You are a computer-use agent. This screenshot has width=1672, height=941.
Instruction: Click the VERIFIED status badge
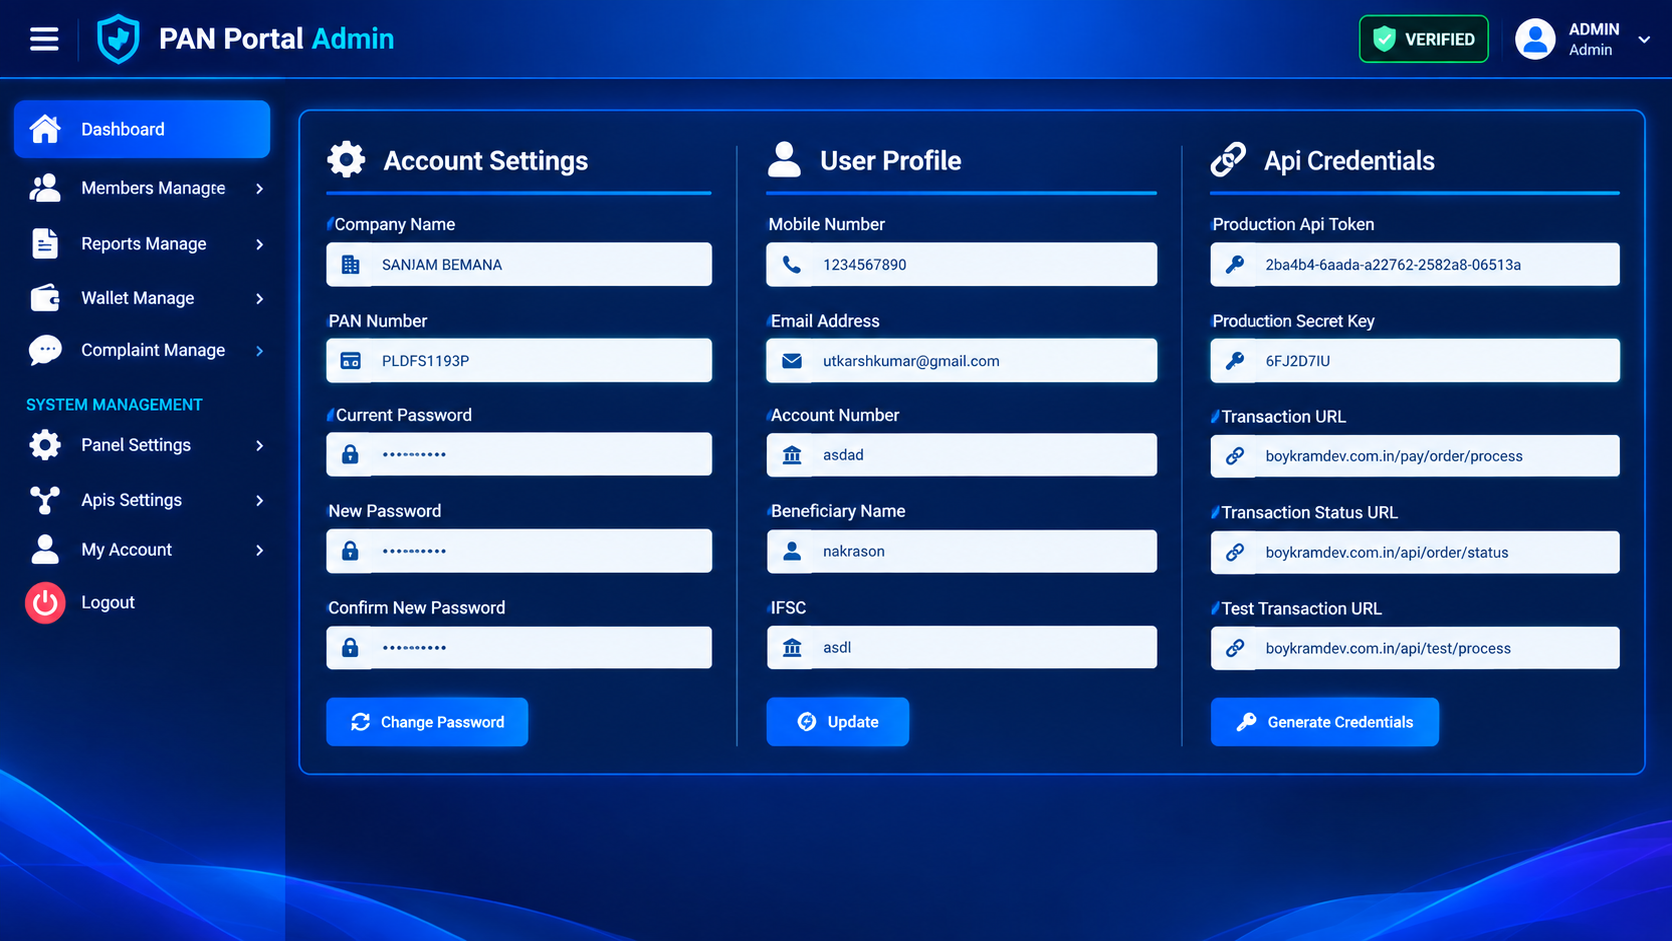coord(1424,39)
